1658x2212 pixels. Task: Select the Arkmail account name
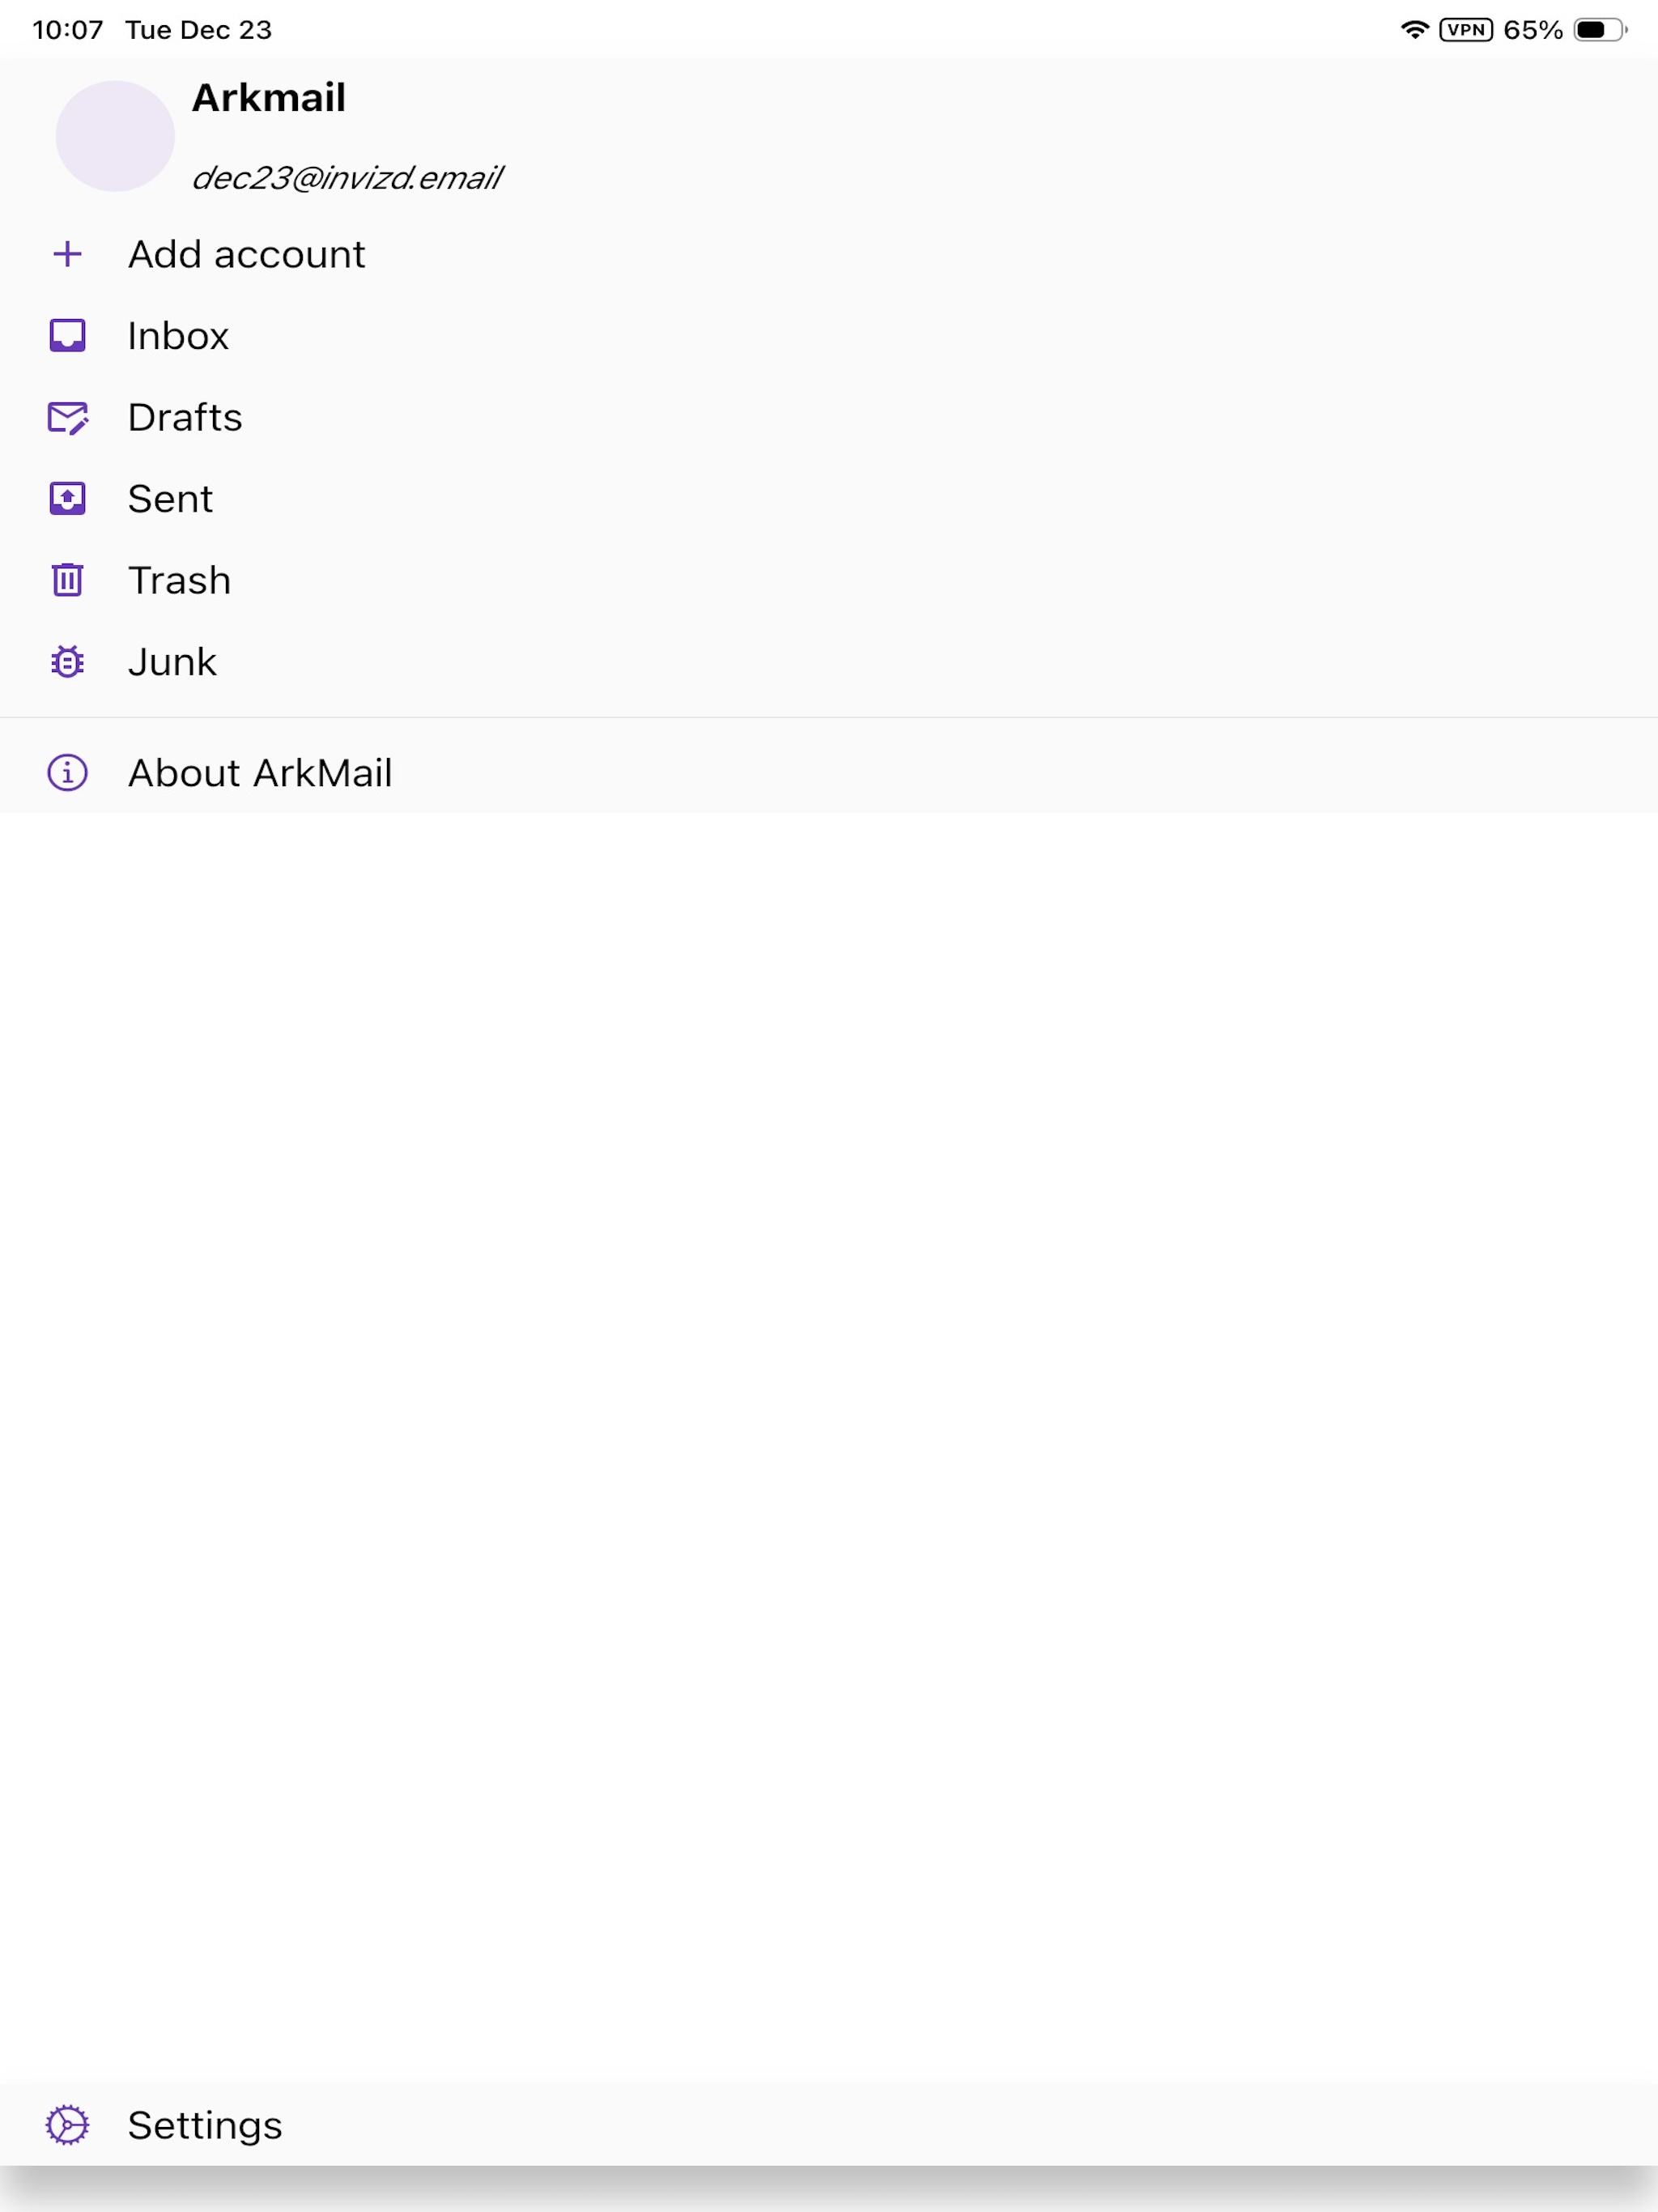tap(269, 98)
